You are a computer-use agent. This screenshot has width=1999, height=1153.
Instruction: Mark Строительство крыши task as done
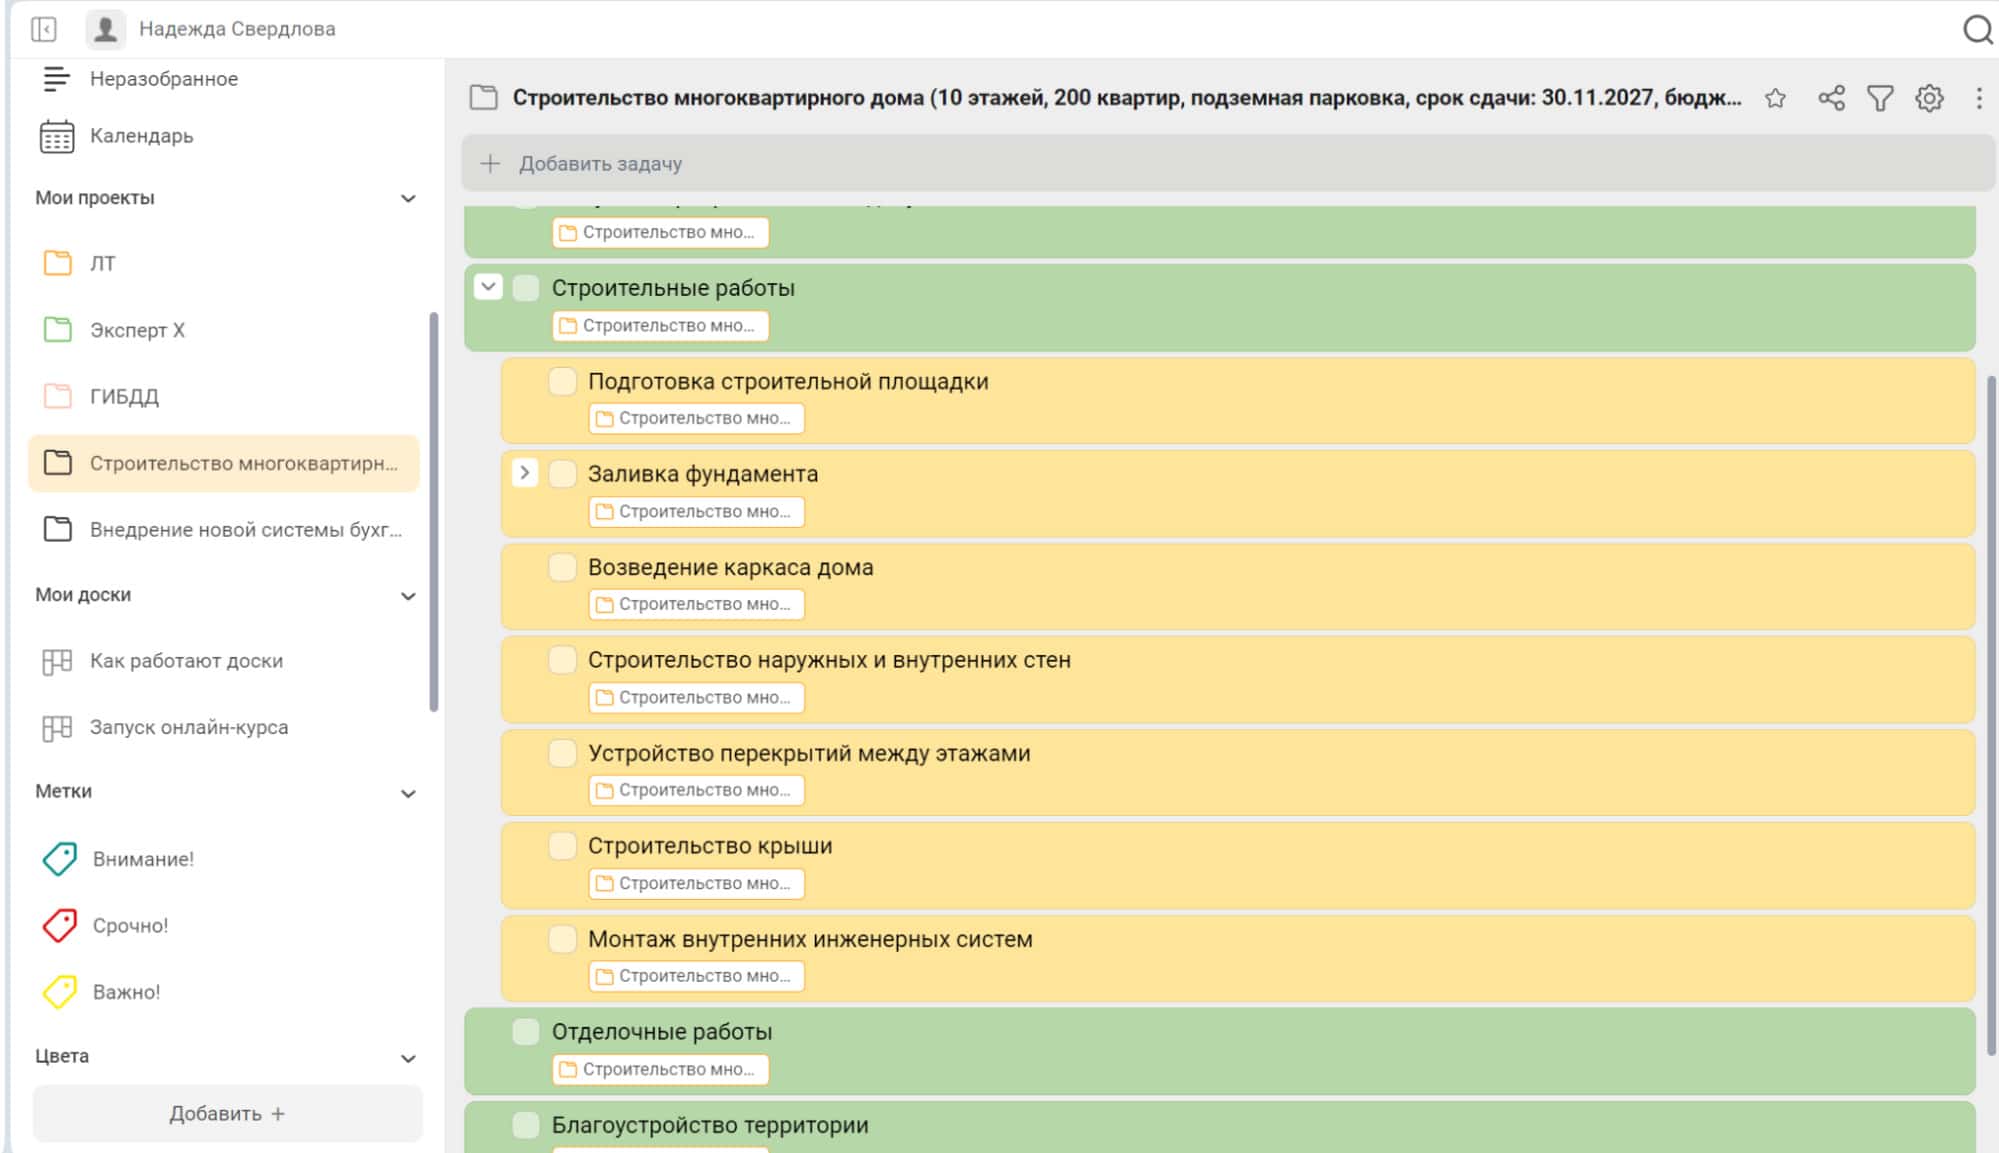tap(563, 846)
